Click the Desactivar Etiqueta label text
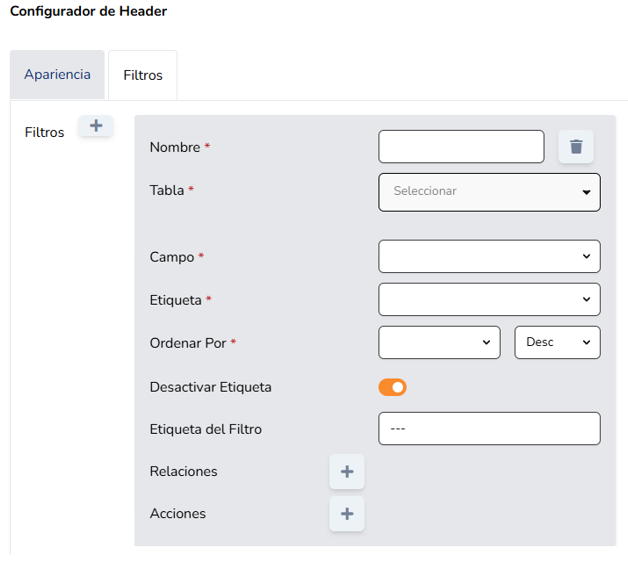The image size is (628, 562). [210, 387]
